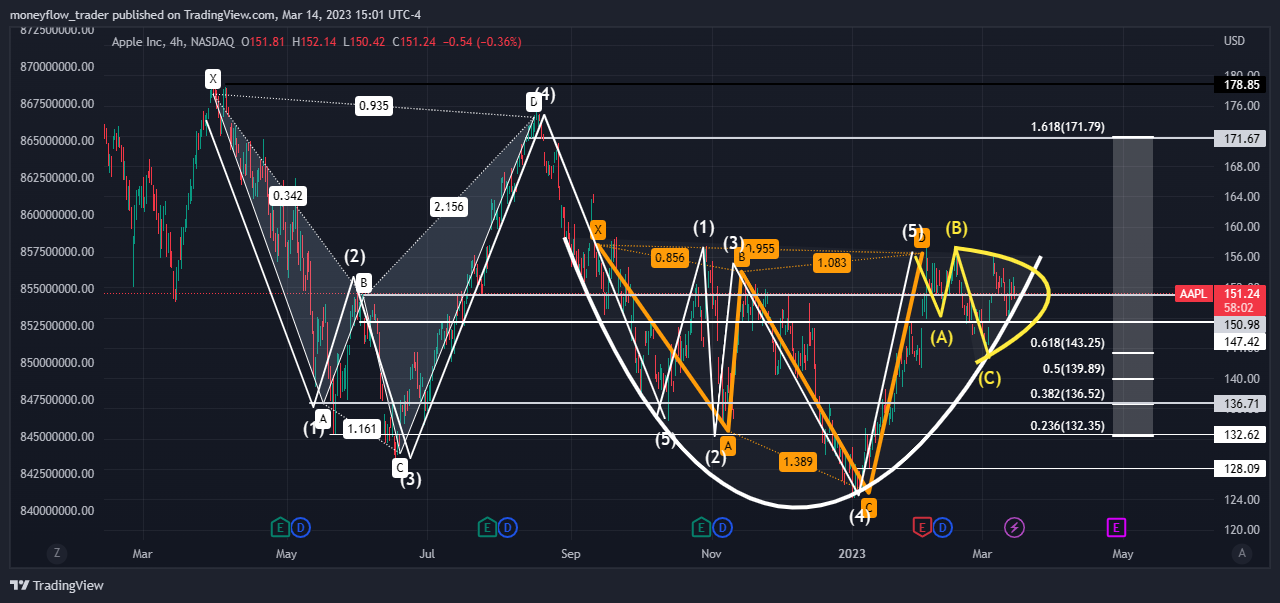Image resolution: width=1280 pixels, height=603 pixels.
Task: Select the blue dividend D icon above Nov
Action: coord(722,526)
